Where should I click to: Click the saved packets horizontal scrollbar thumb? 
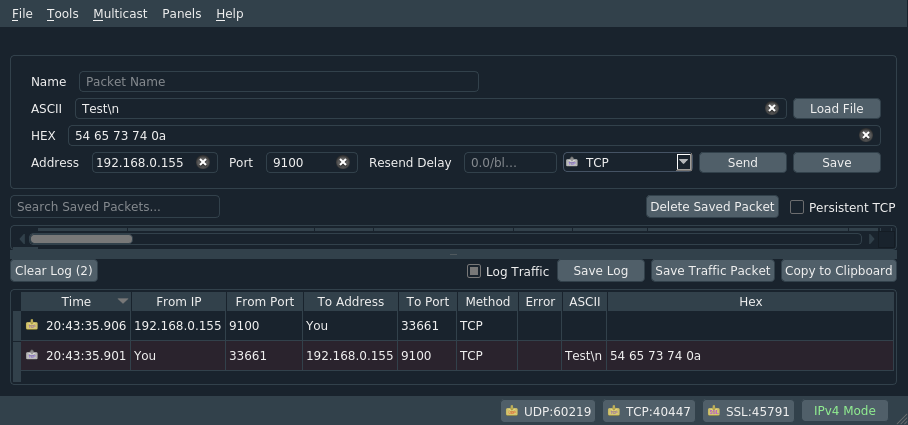[x=81, y=239]
